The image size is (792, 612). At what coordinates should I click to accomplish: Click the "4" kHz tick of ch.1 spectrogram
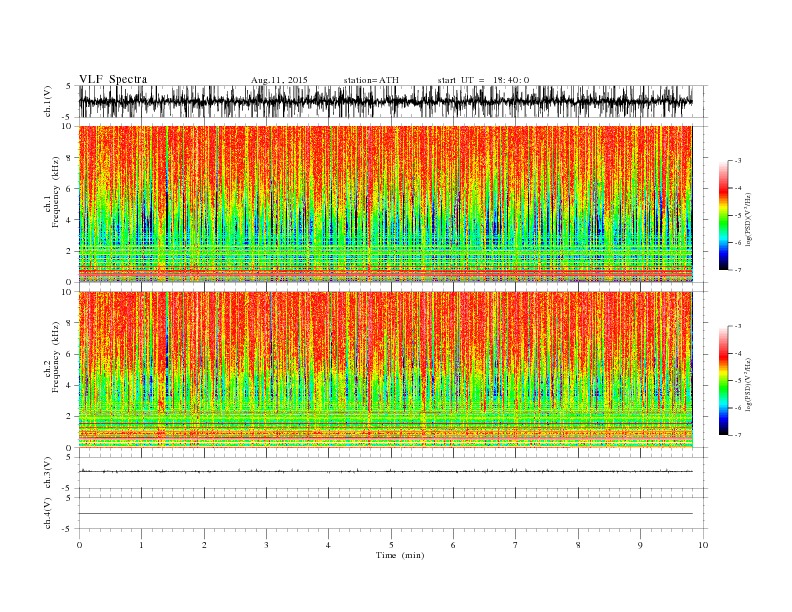tap(70, 220)
